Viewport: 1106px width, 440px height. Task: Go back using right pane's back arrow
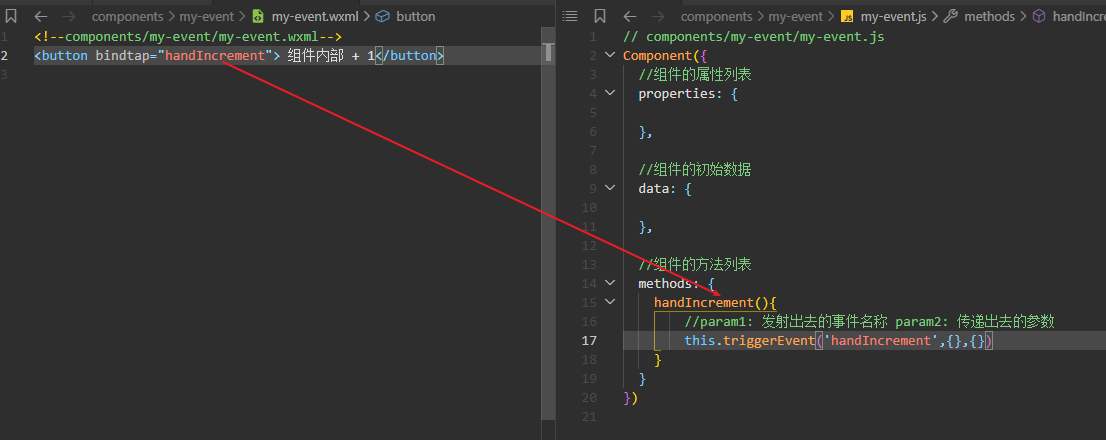(x=630, y=16)
